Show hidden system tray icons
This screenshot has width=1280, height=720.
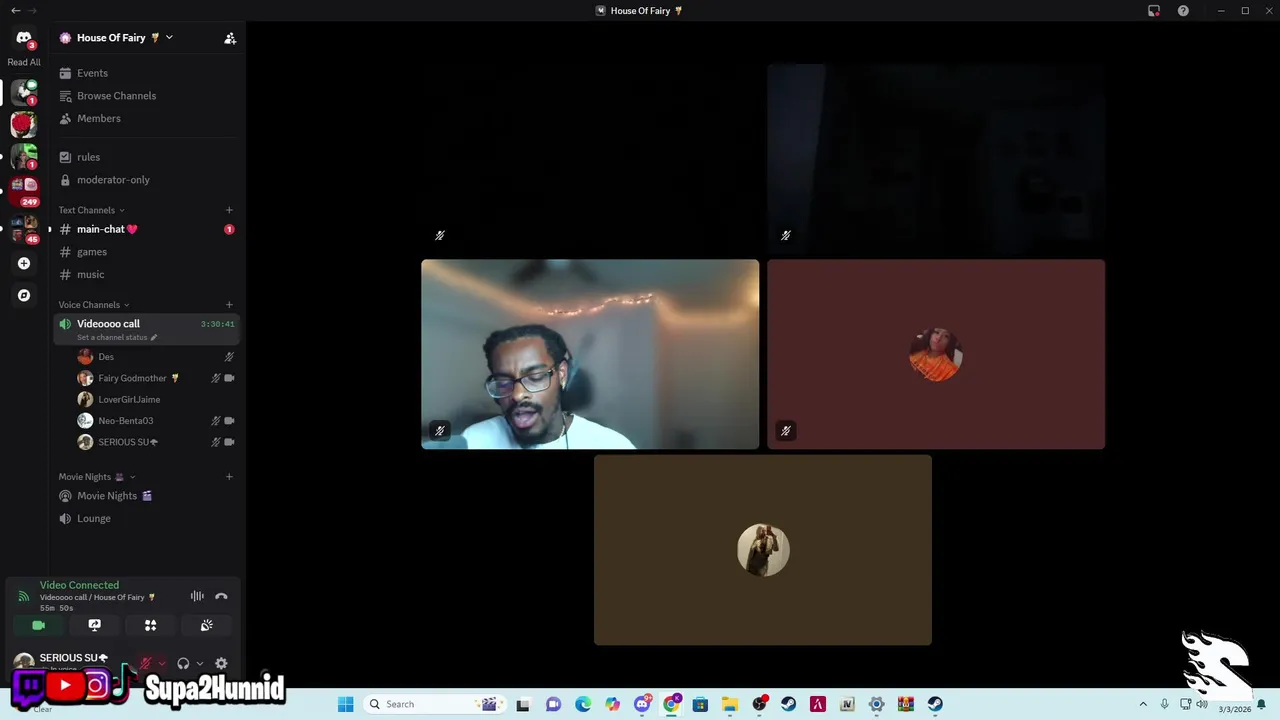[1143, 704]
